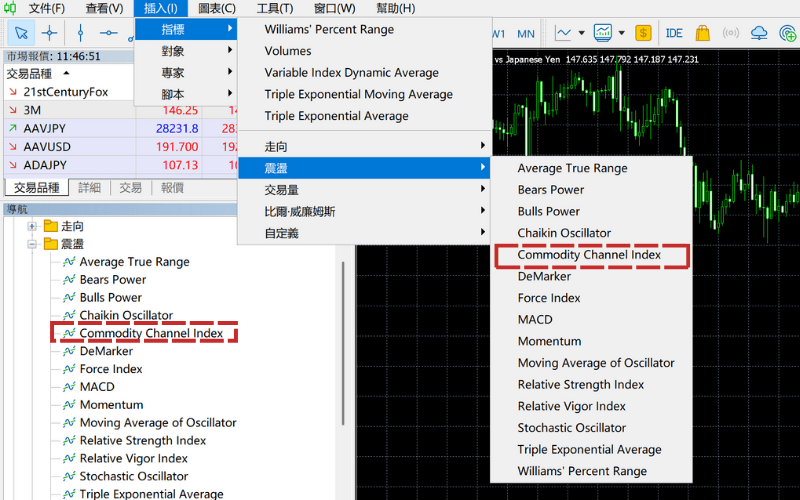Select MACD in navigator tree
Image resolution: width=800 pixels, height=500 pixels.
[97, 387]
